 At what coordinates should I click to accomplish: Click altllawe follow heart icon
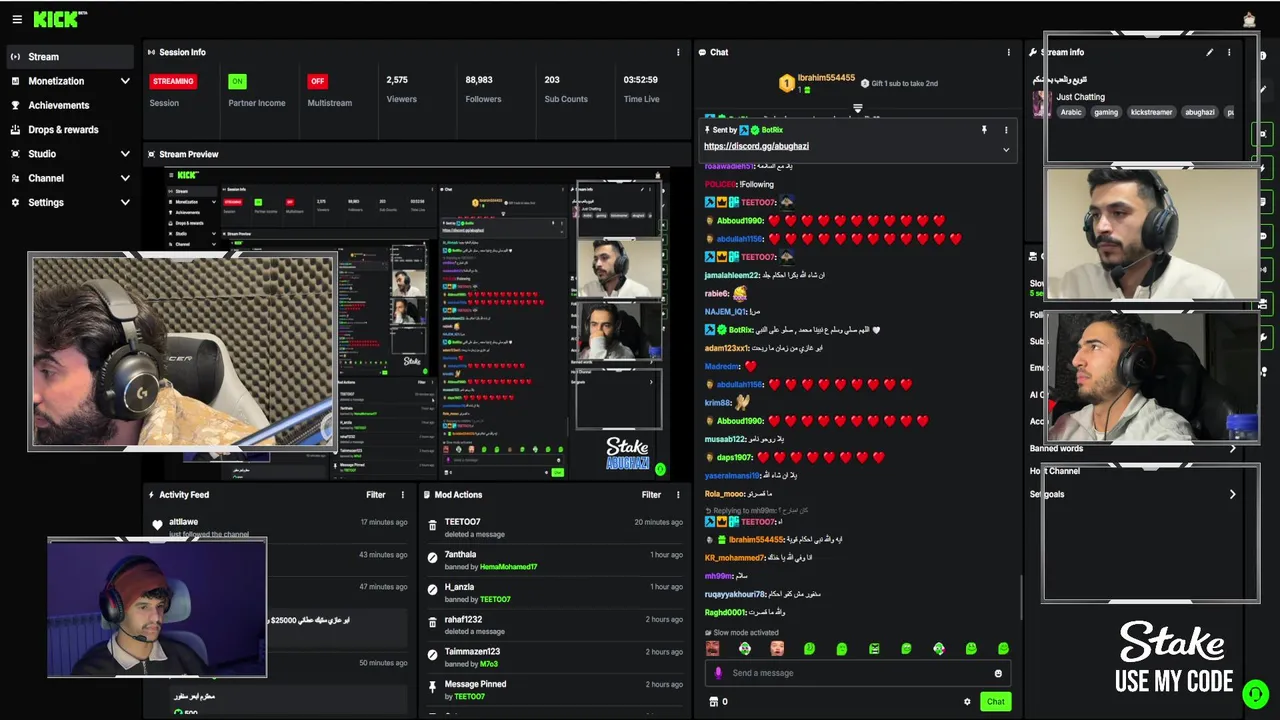[x=157, y=525]
